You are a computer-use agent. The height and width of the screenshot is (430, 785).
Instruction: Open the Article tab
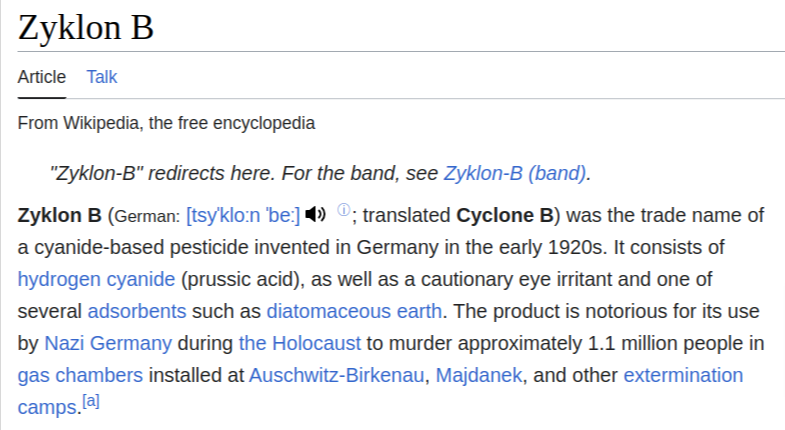[42, 77]
